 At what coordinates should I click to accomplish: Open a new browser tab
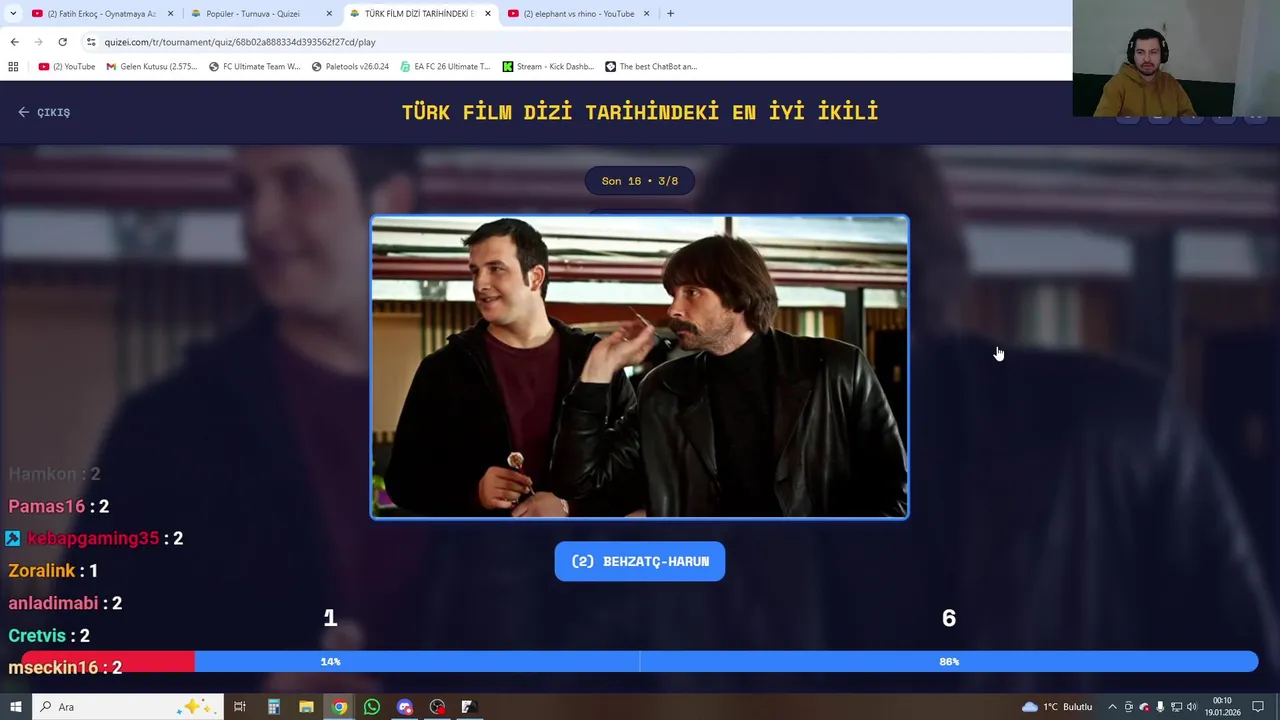670,14
